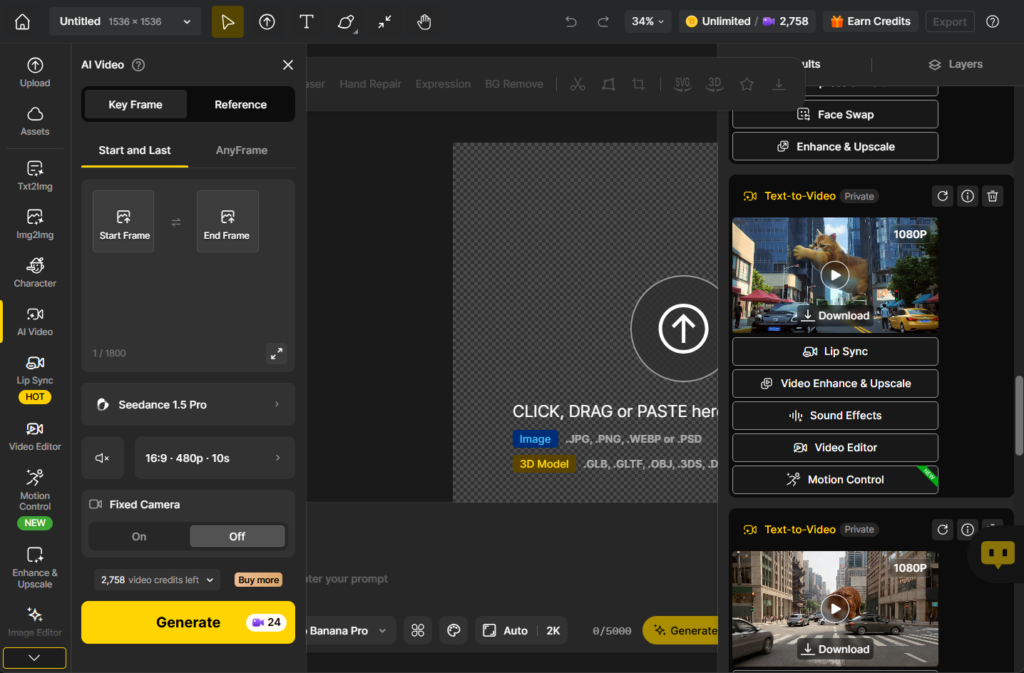This screenshot has height=673, width=1024.
Task: Click the yellow Generate button
Action: point(188,622)
